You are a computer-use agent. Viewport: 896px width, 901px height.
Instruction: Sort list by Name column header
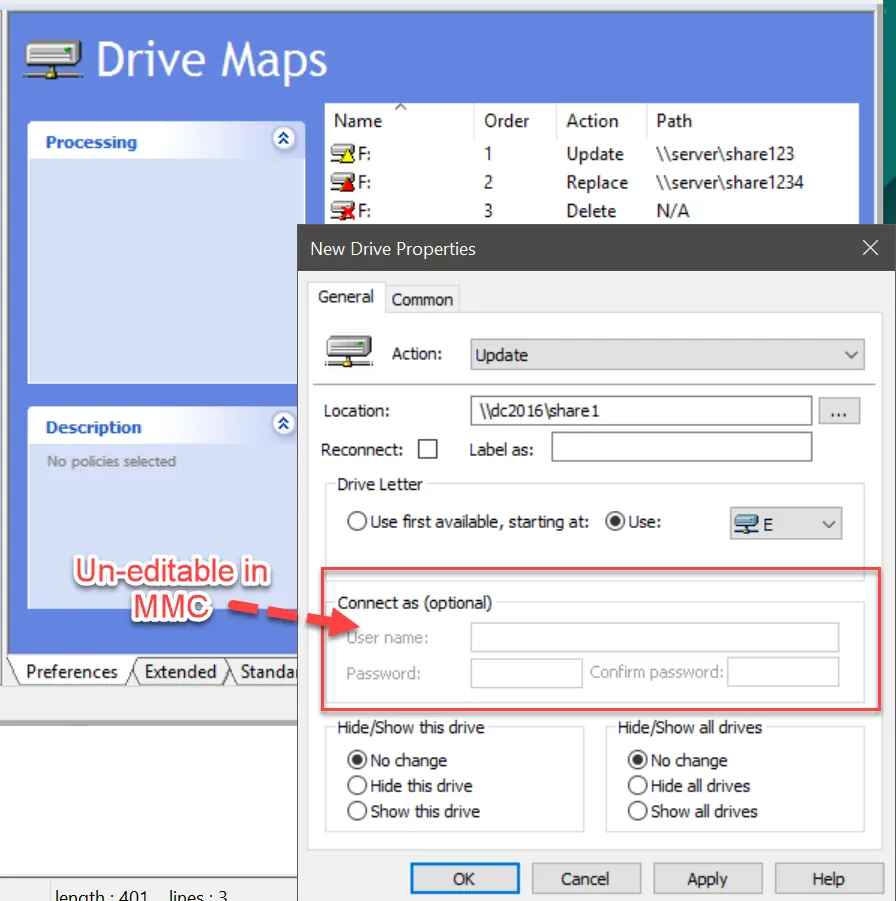pos(358,121)
